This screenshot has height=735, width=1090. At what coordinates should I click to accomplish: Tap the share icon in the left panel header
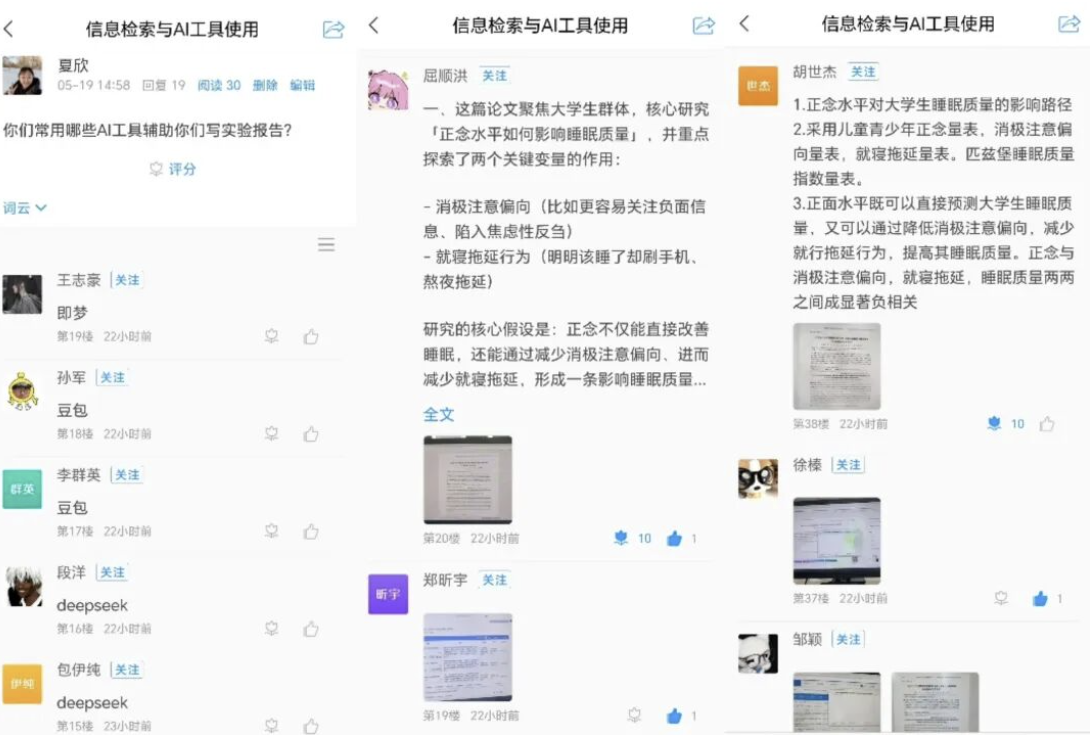click(x=333, y=29)
